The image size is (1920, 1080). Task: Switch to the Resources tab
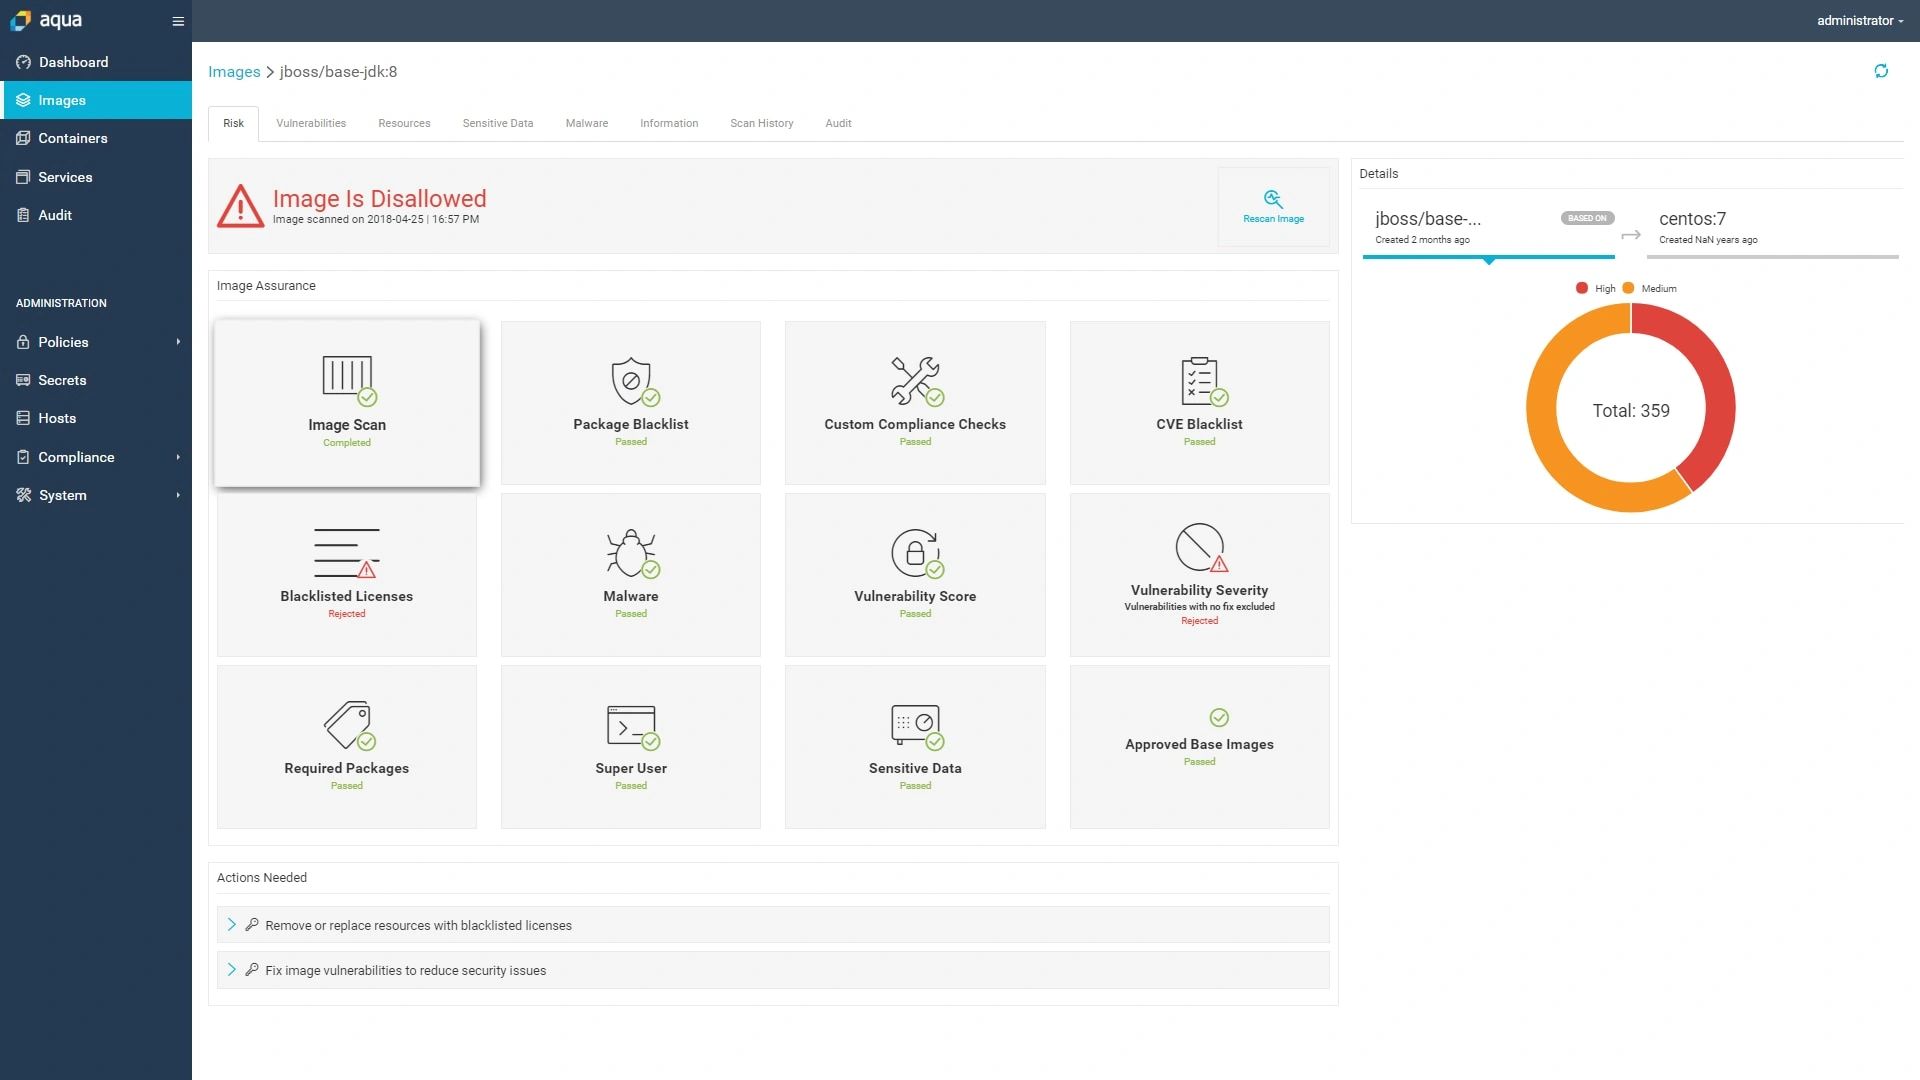(404, 123)
